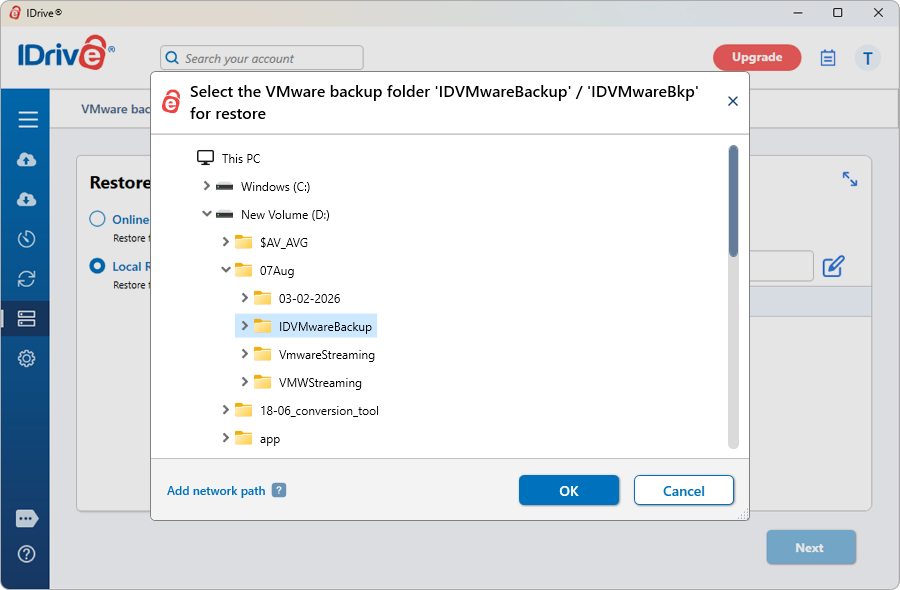Select the $AV_AVG folder

pyautogui.click(x=271, y=242)
